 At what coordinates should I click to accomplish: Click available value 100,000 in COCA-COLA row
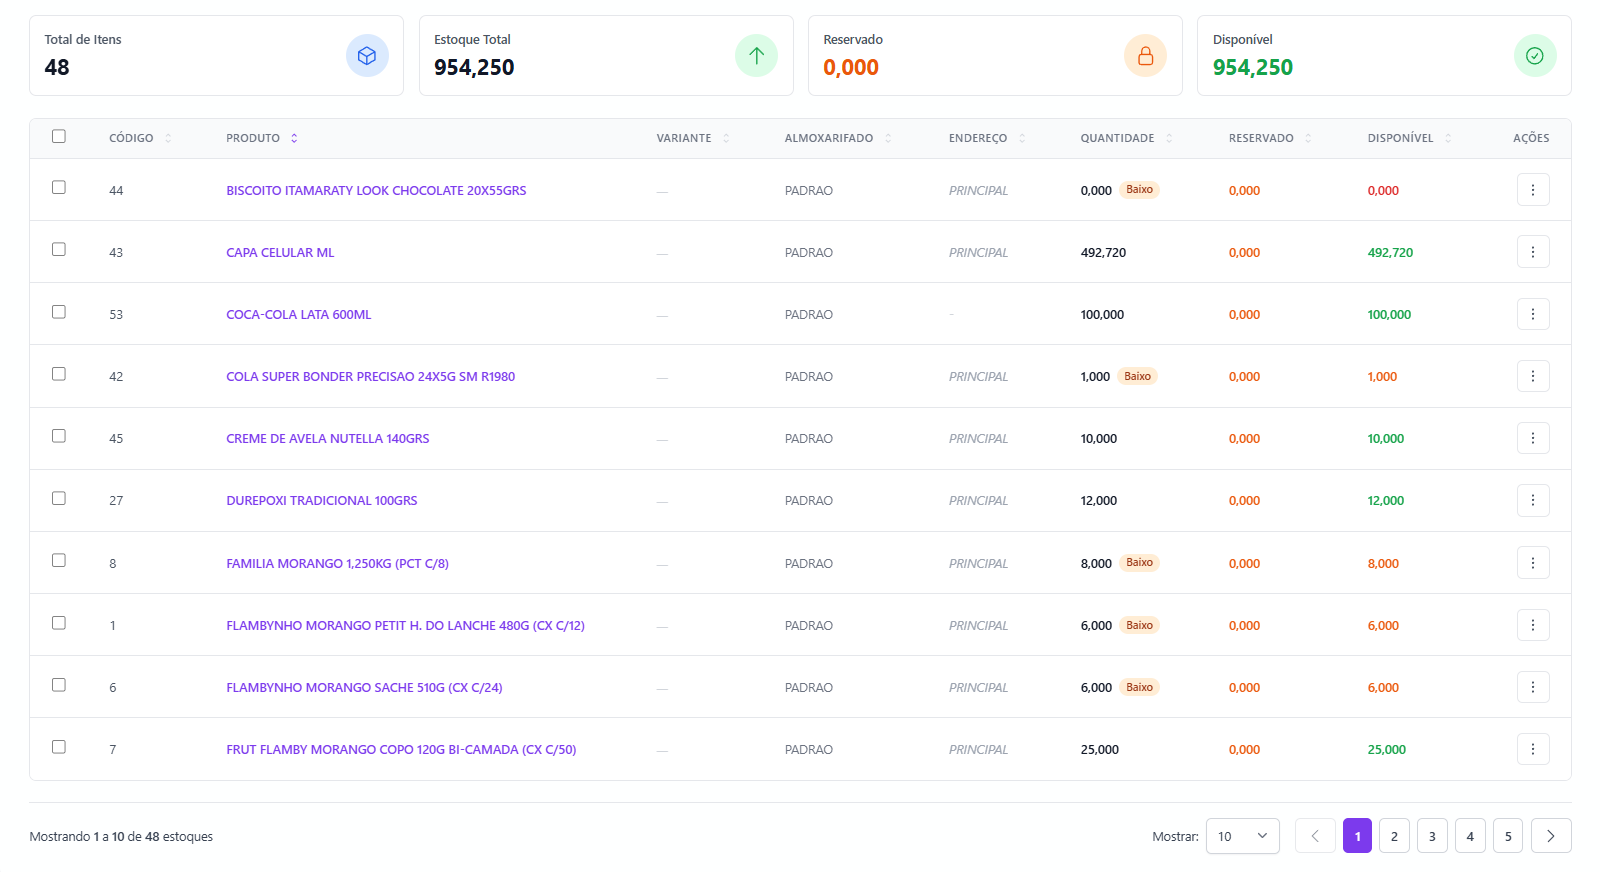1389,314
